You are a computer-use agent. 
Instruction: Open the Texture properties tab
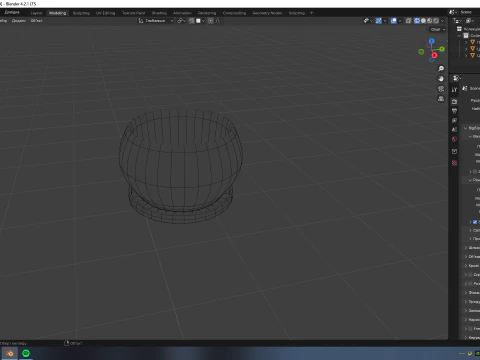click(x=454, y=163)
